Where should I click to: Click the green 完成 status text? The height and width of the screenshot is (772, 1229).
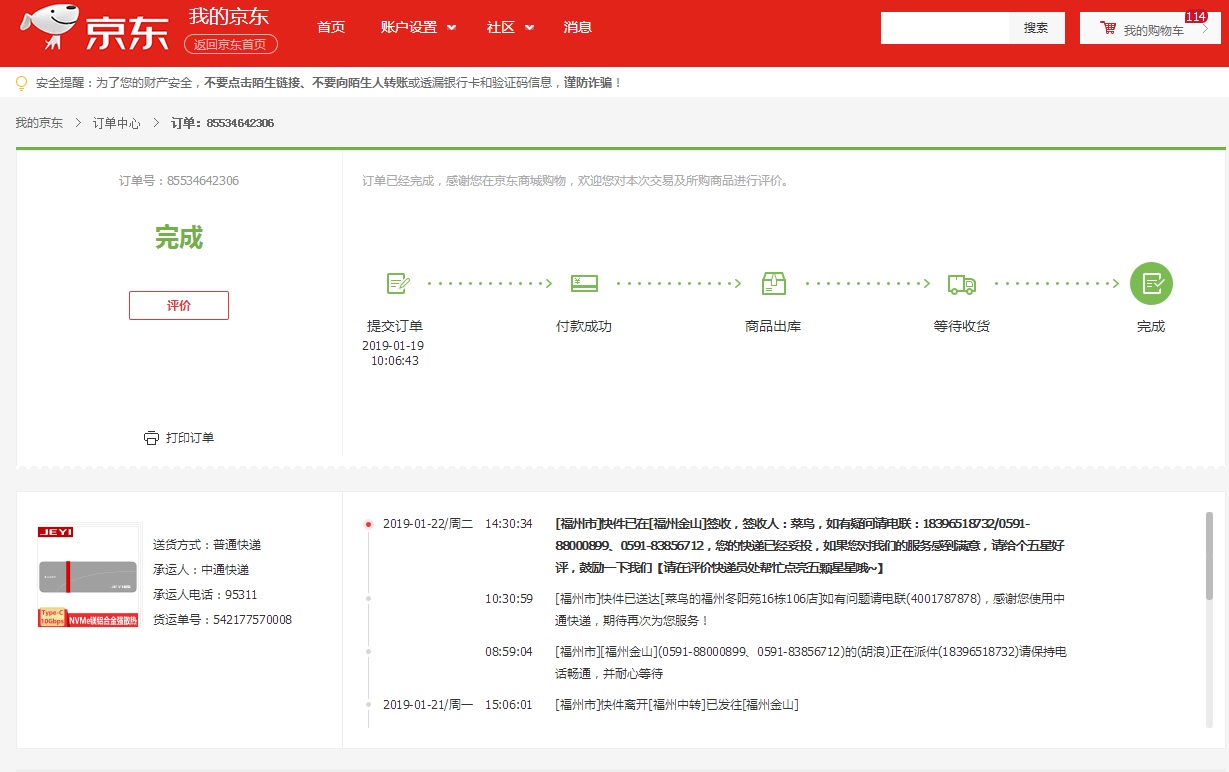(179, 238)
